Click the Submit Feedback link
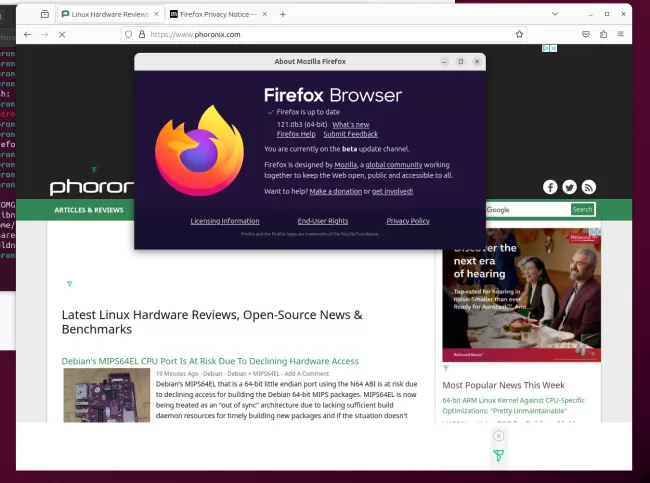The width and height of the screenshot is (650, 483). [x=351, y=134]
